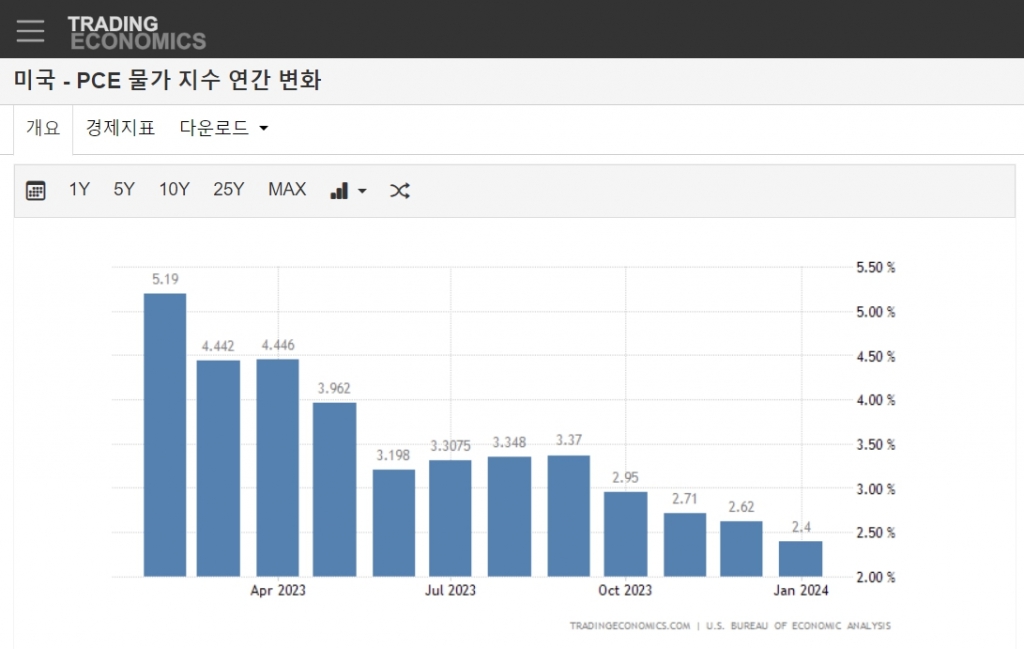The width and height of the screenshot is (1024, 649).
Task: Click the Trading Economics logo
Action: click(x=136, y=32)
